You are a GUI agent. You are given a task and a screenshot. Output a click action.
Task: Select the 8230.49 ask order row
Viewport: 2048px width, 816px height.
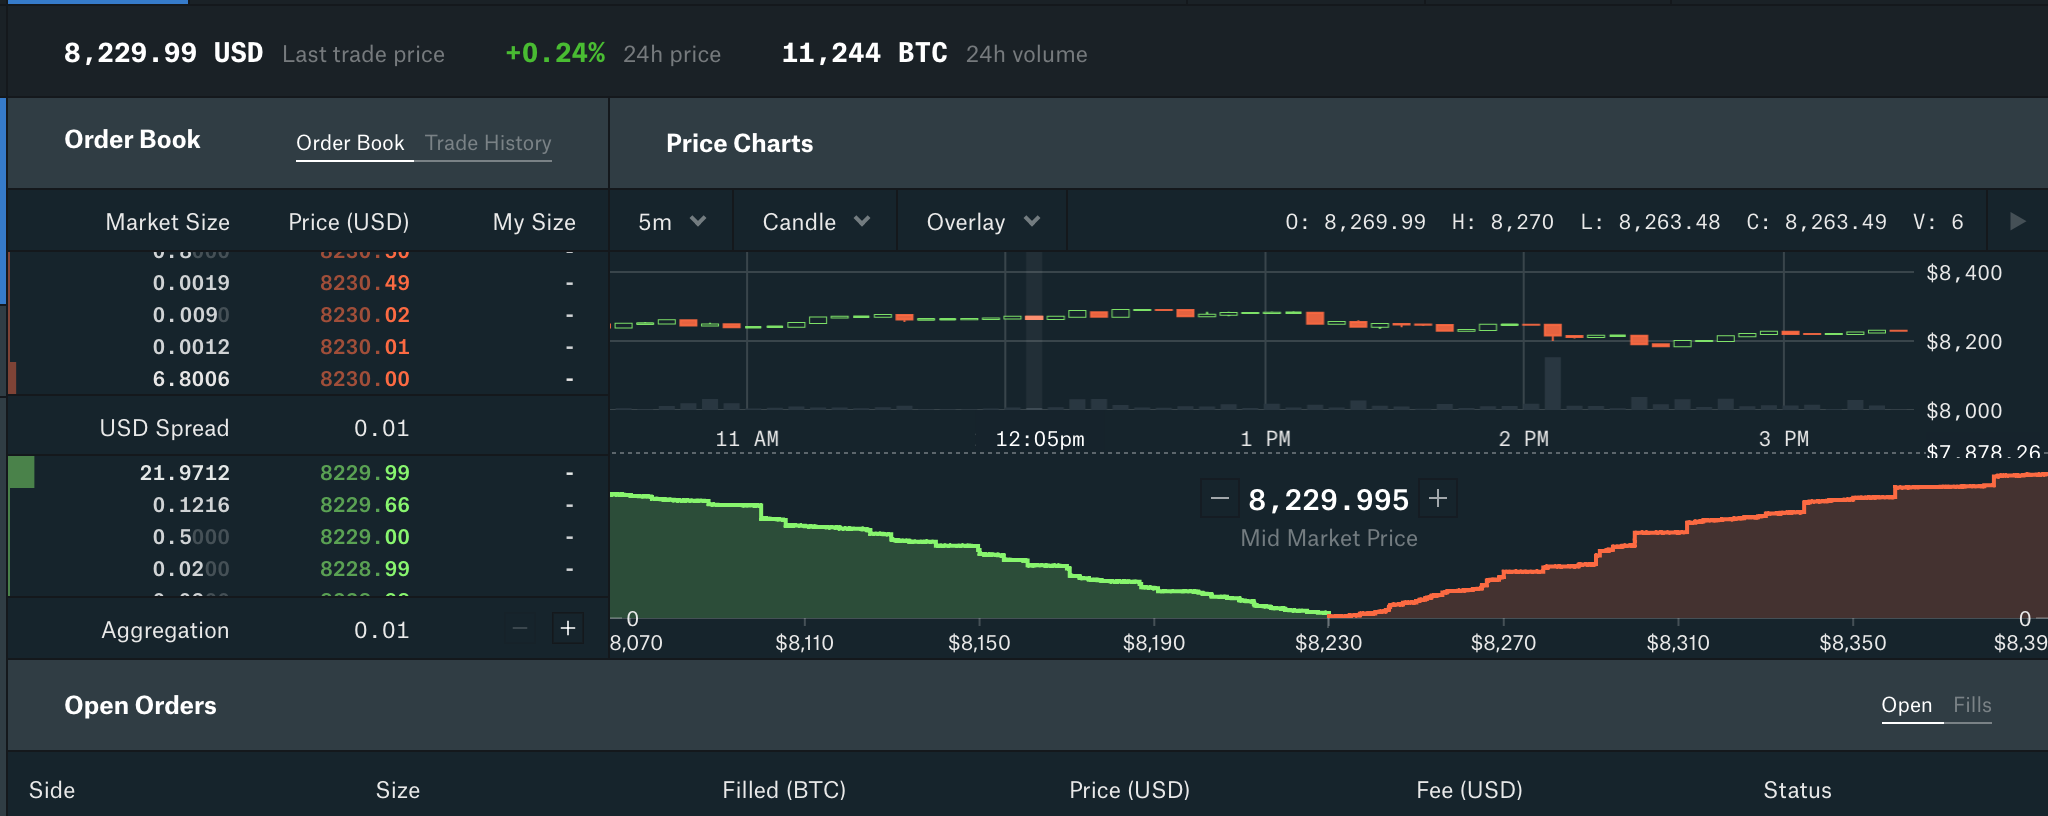364,283
